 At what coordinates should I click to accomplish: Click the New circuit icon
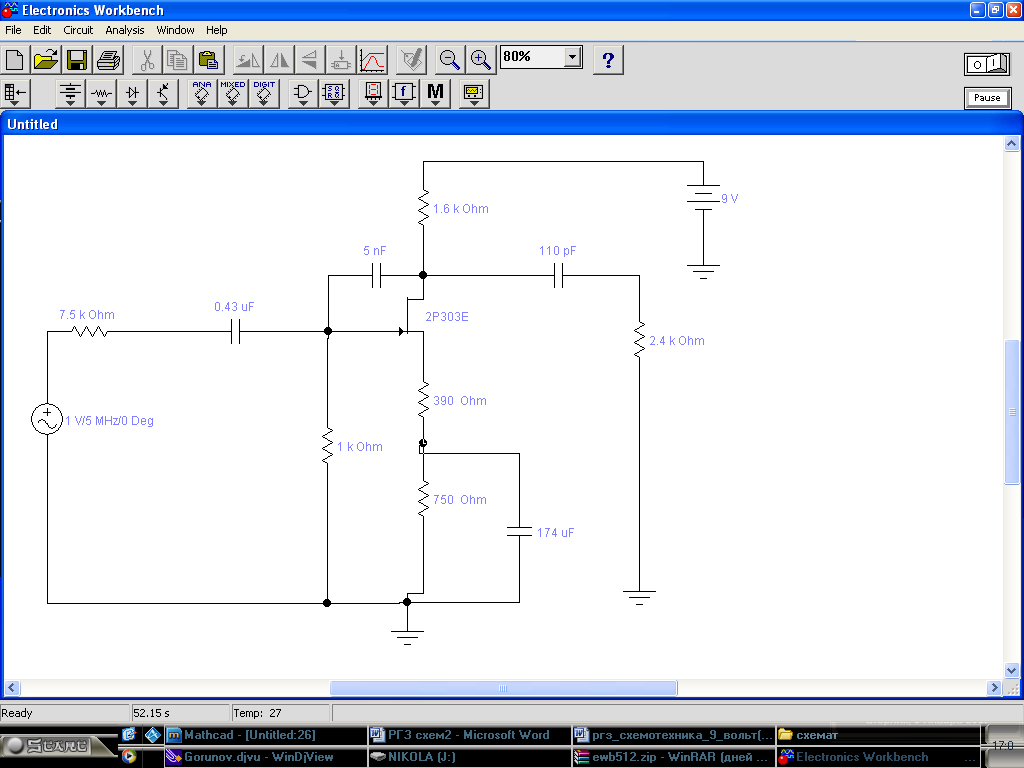(14, 60)
